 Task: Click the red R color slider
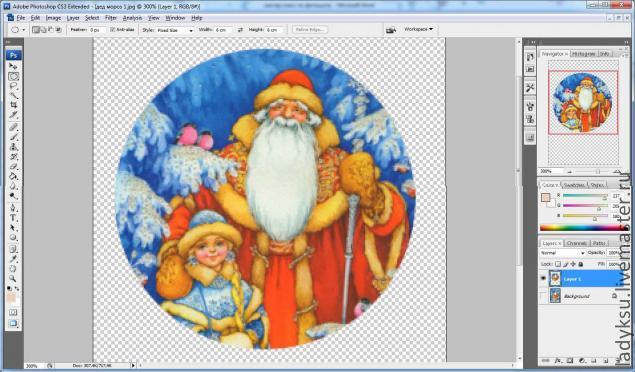tap(585, 196)
